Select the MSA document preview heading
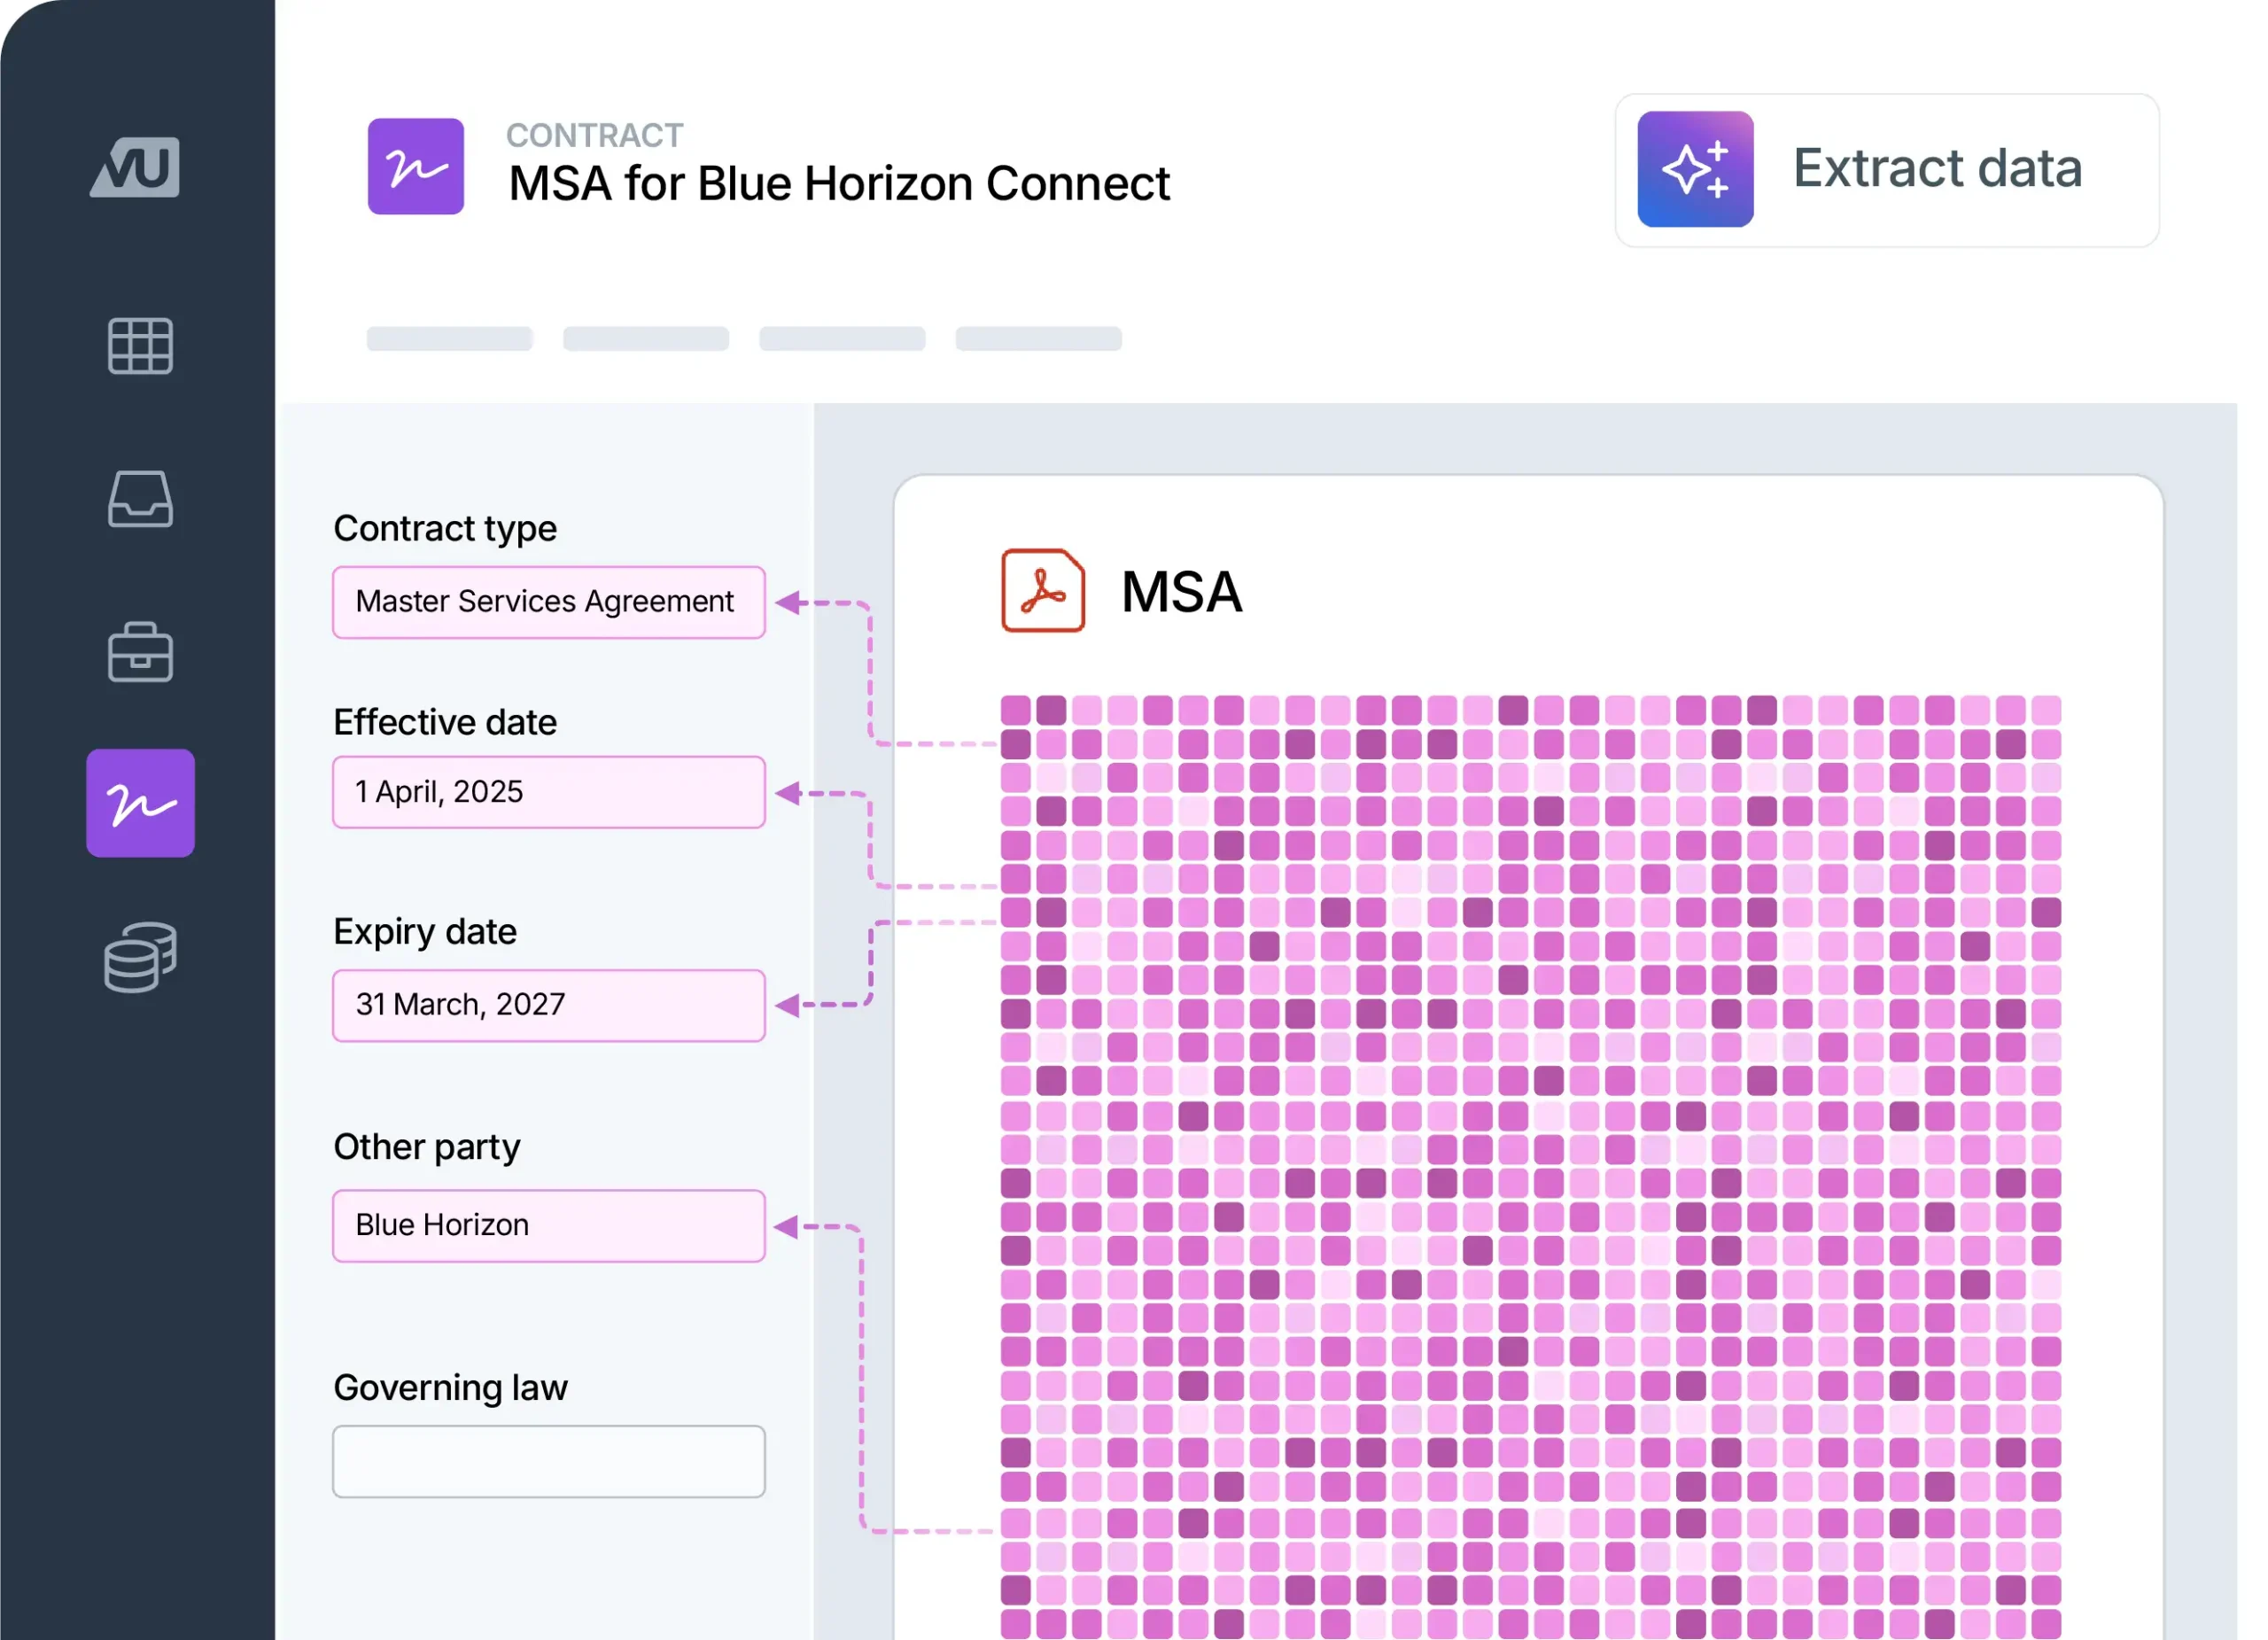 pyautogui.click(x=1181, y=592)
